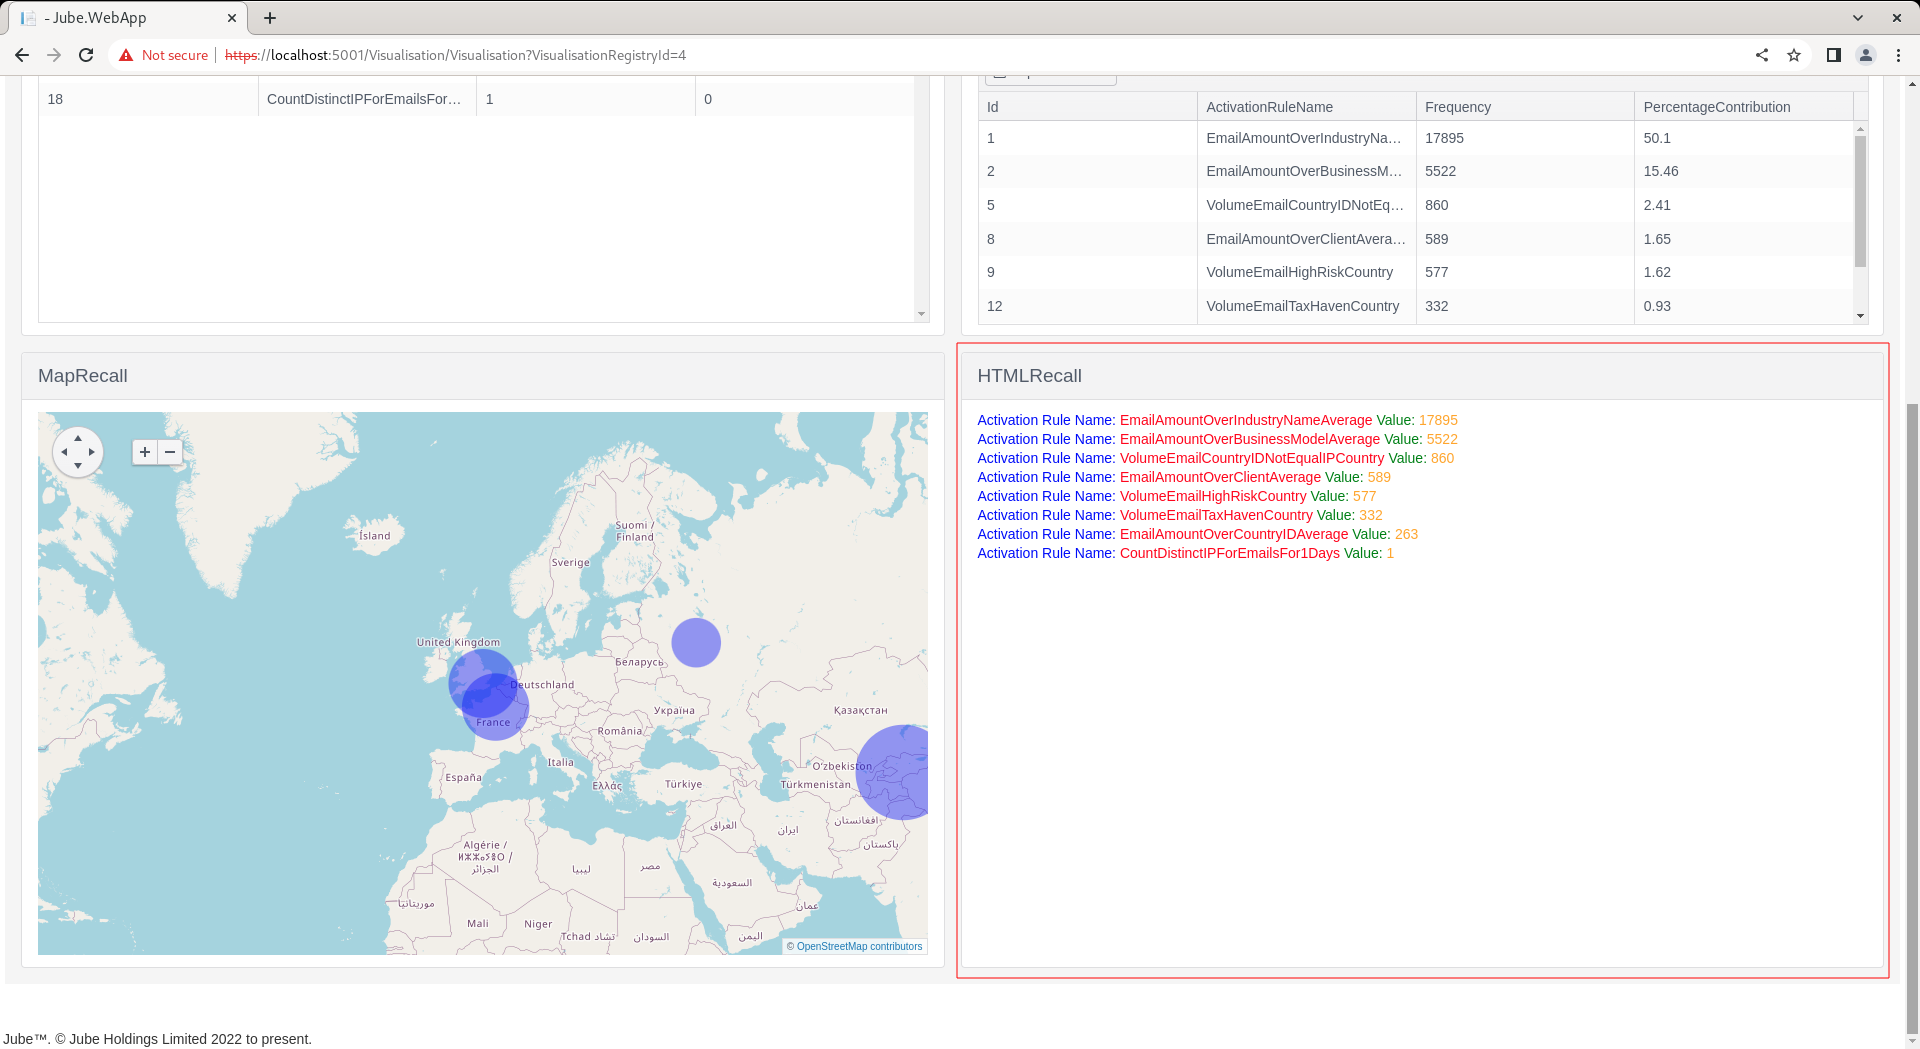Click HTMLRecall line EmailAmountOverIndustryNameAverage
This screenshot has width=1920, height=1049.
[1217, 420]
